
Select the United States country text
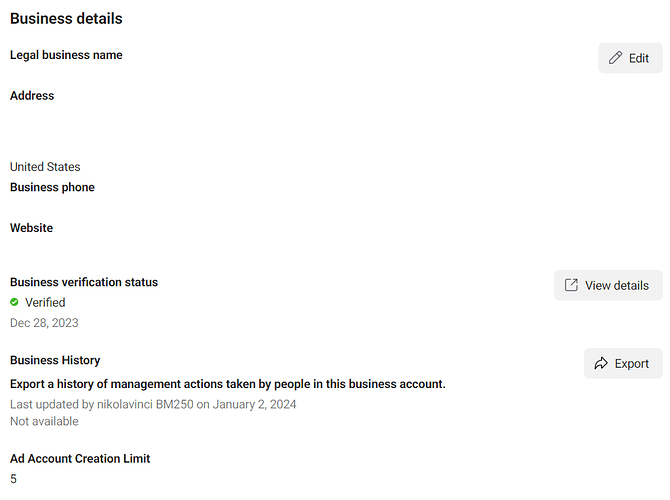(x=45, y=167)
